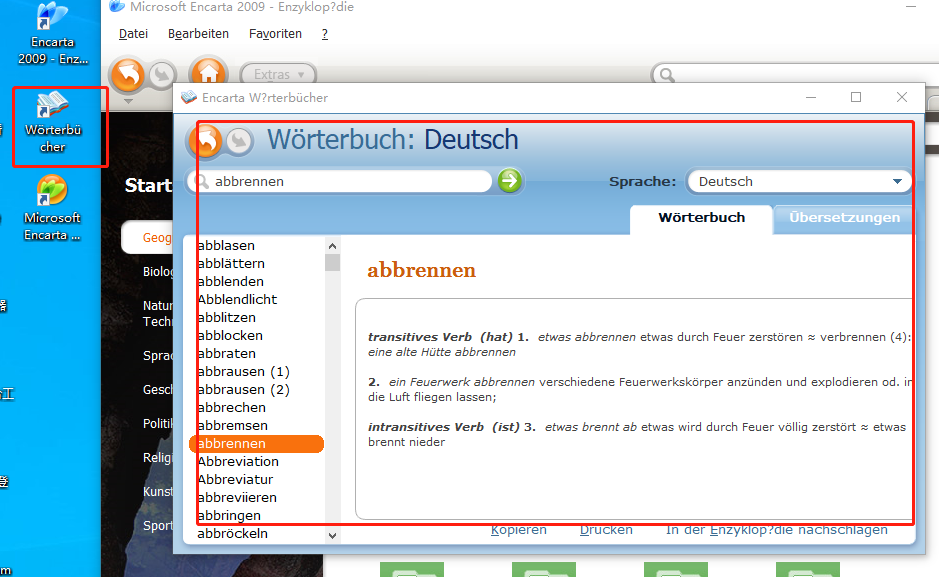This screenshot has width=939, height=577.
Task: Select abbraten in the word list
Action: pos(226,353)
